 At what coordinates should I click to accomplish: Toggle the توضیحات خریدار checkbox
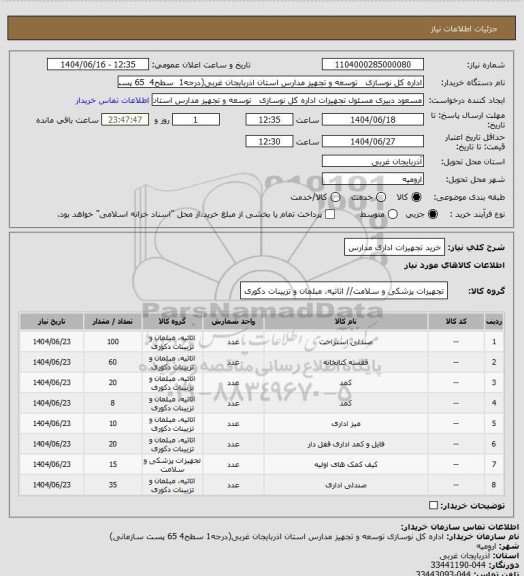click(434, 505)
